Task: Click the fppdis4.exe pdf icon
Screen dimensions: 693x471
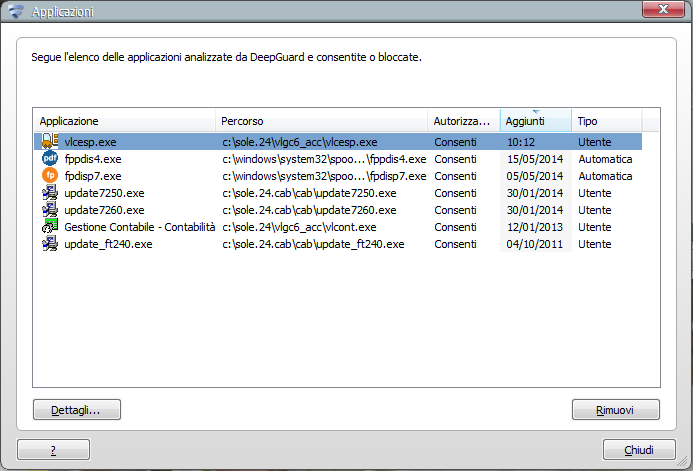Action: point(49,159)
